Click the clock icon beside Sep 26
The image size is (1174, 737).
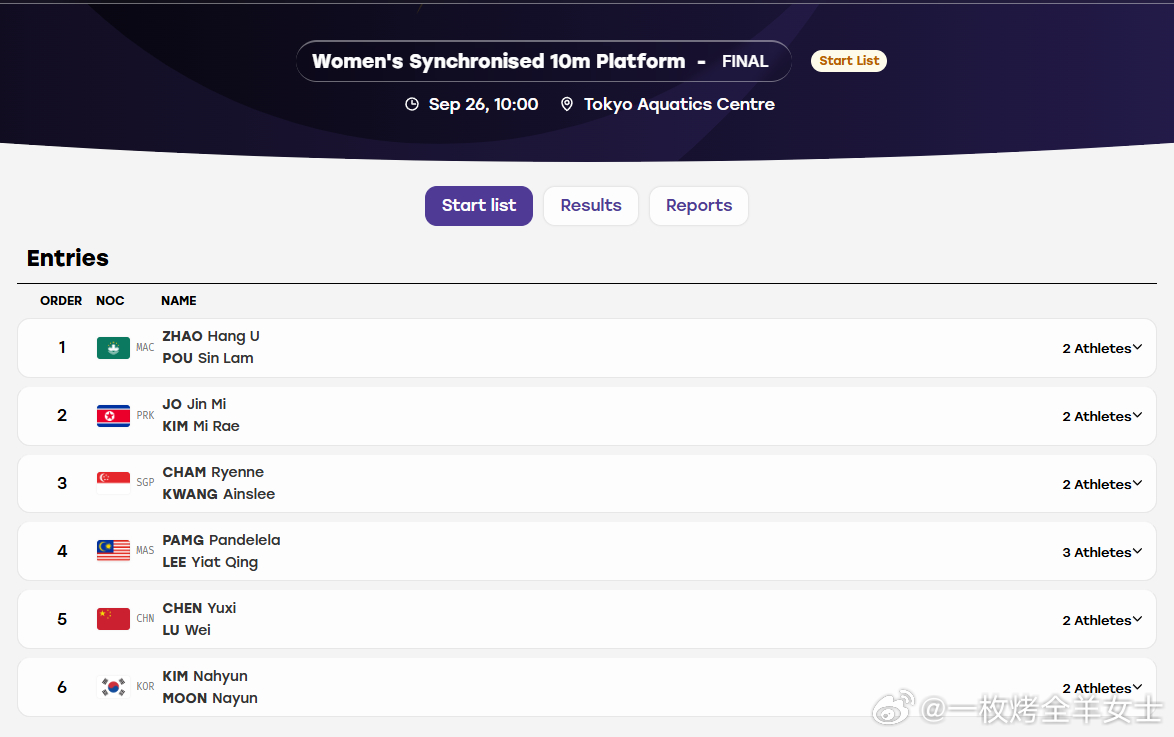pyautogui.click(x=412, y=104)
